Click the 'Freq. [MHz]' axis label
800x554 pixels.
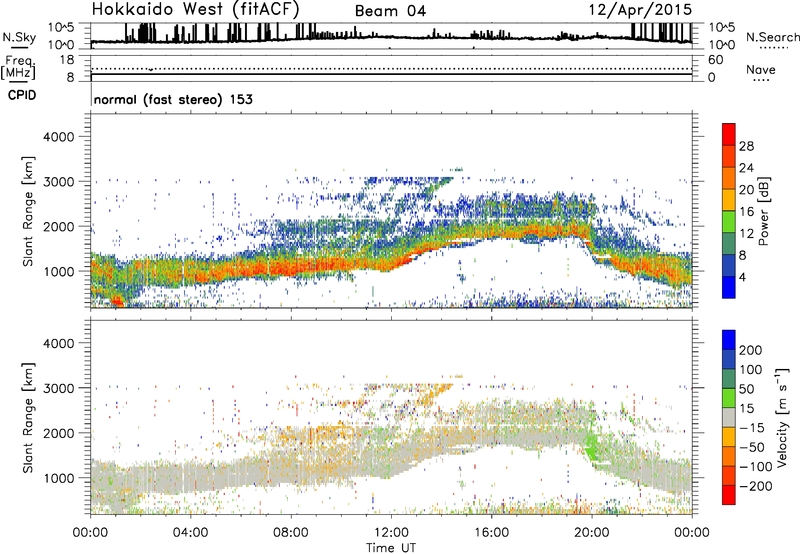pyautogui.click(x=18, y=67)
